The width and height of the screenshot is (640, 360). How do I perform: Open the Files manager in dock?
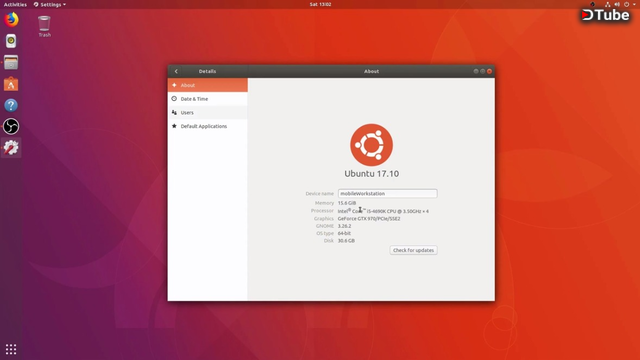coord(11,62)
